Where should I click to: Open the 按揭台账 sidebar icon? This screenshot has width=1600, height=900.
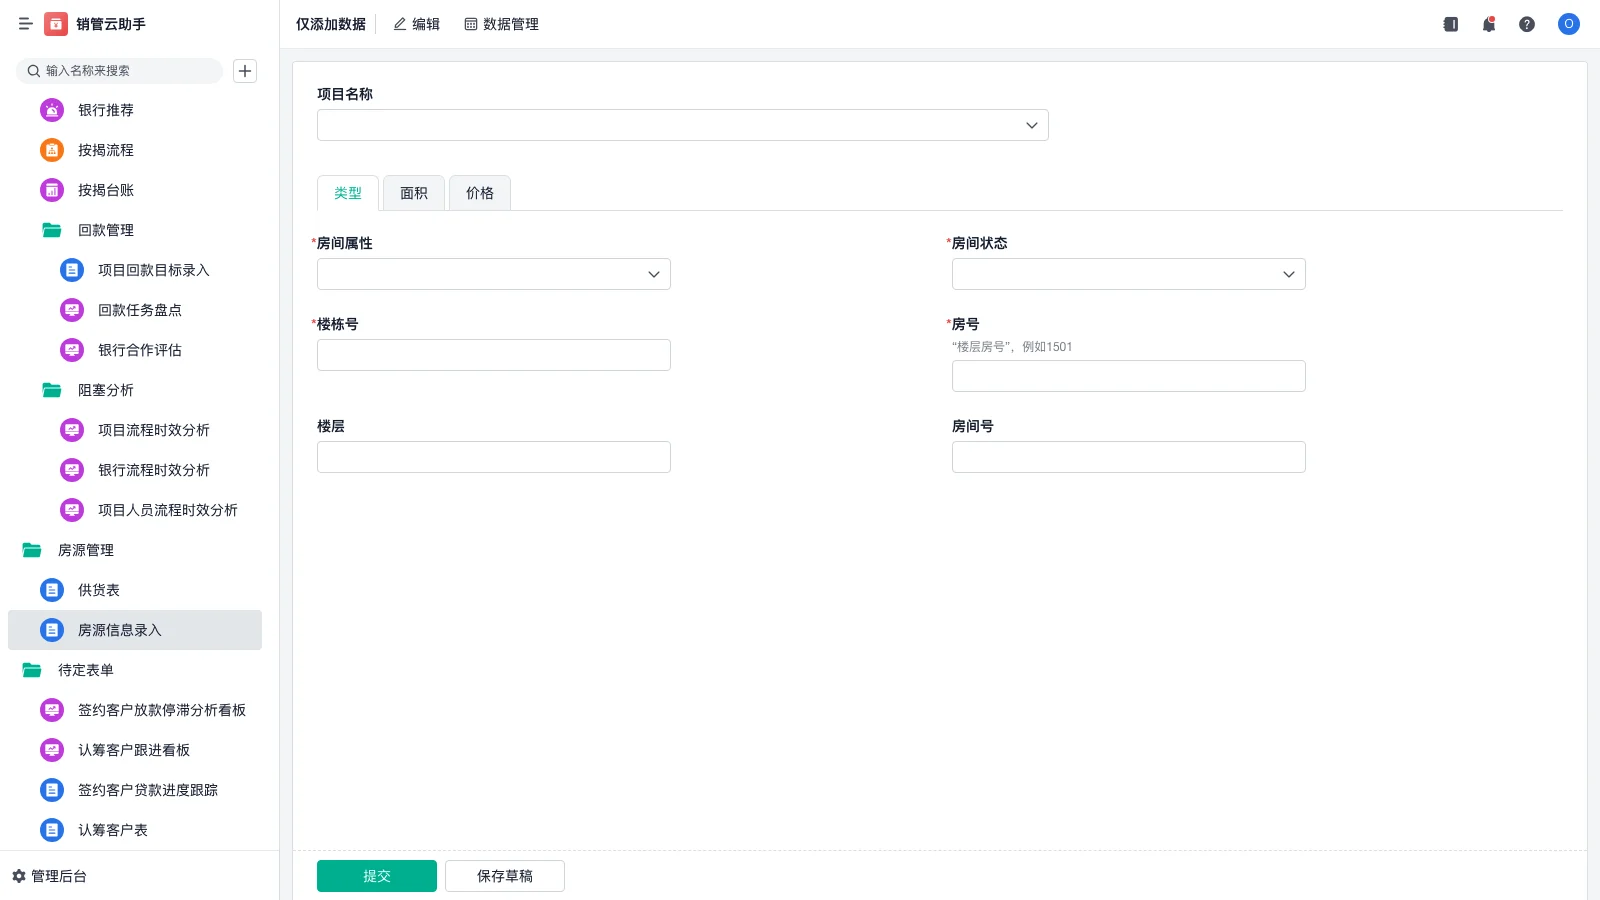51,190
